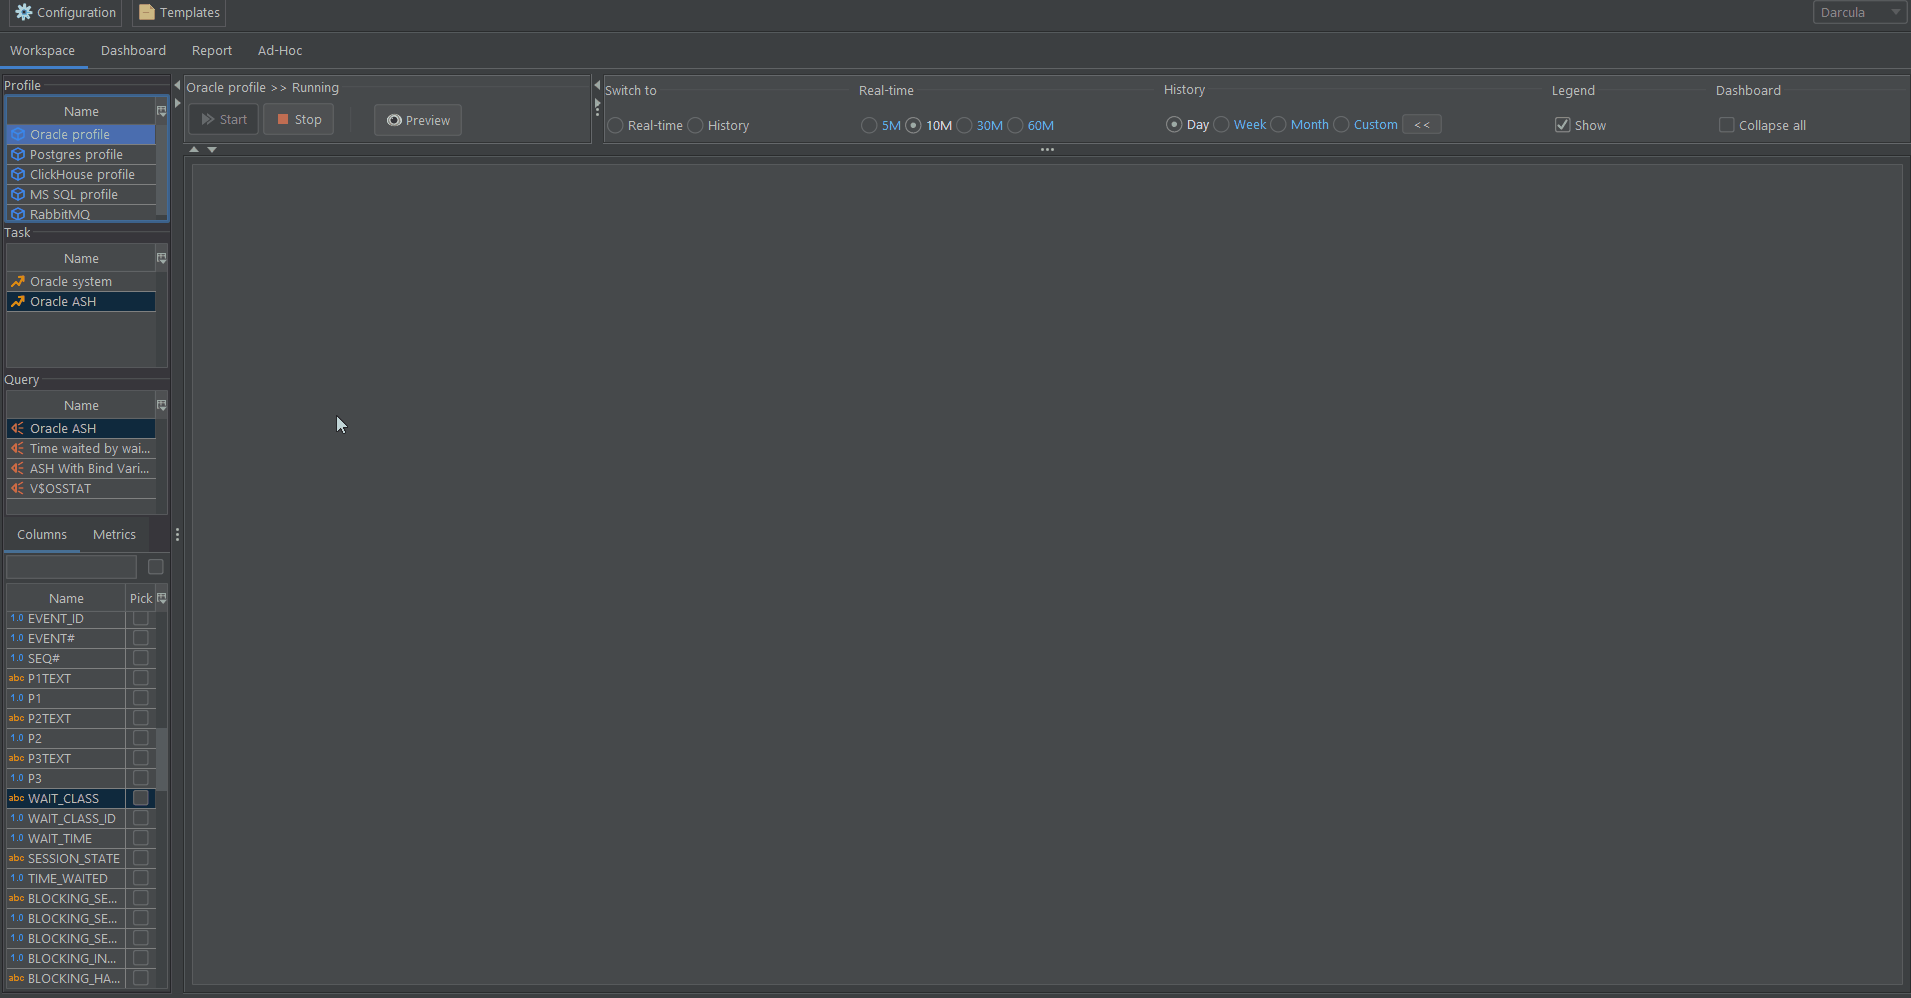Viewport: 1911px width, 998px height.
Task: Click the ellipsis handle above the chart area
Action: [1047, 149]
